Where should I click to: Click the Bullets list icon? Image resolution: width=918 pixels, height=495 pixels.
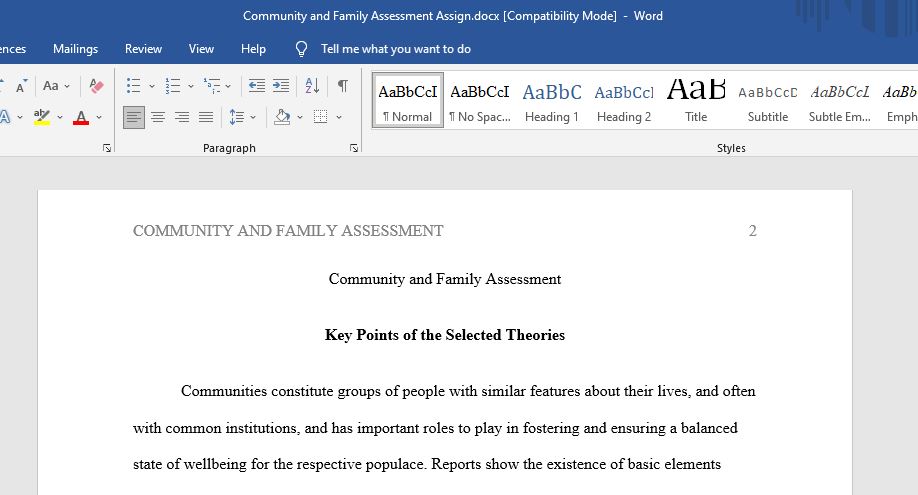(x=133, y=86)
